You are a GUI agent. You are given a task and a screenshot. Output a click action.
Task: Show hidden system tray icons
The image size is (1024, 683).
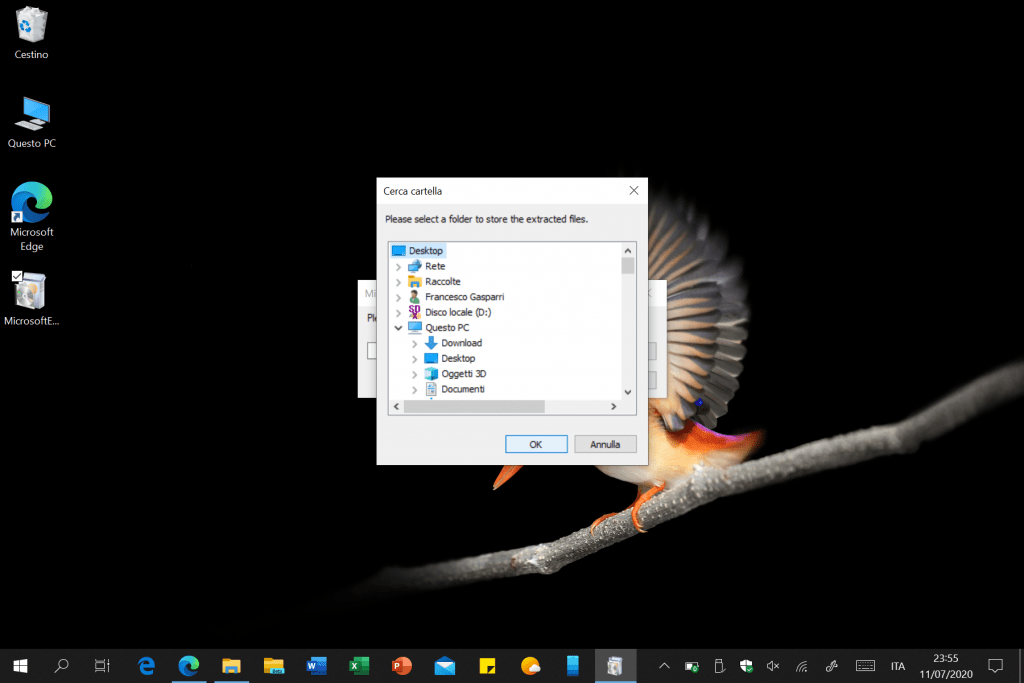[663, 666]
